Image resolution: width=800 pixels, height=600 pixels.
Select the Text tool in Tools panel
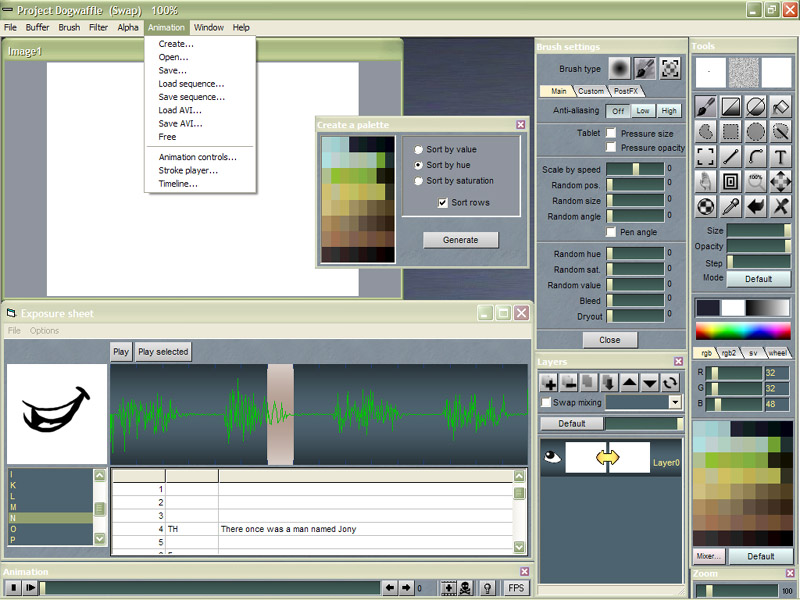coord(780,156)
